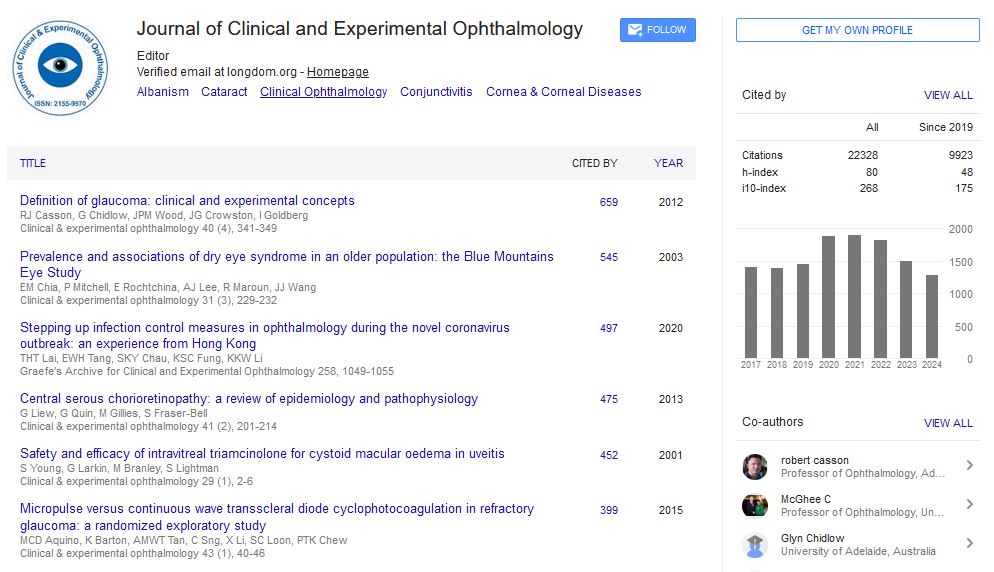Open the Homepage link
Screen dimensions: 994x572
tap(337, 72)
